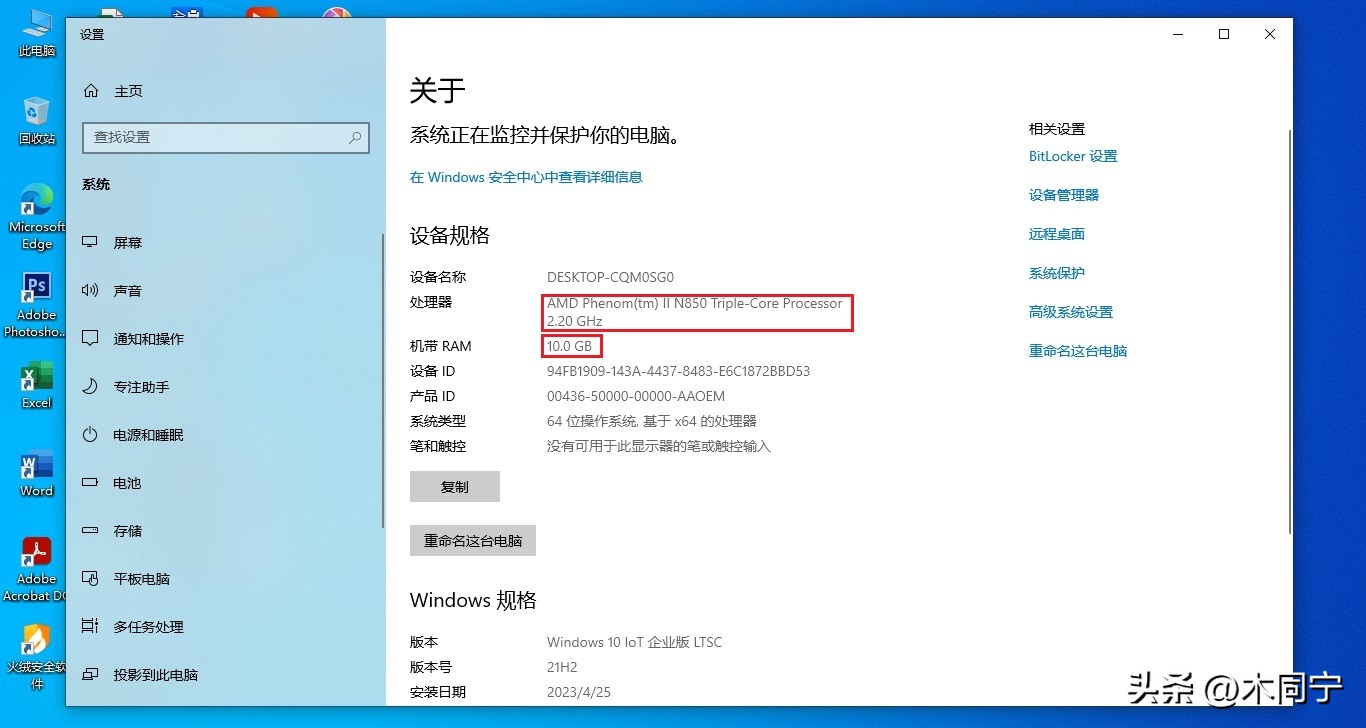1366x728 pixels.
Task: Open BitLocker 设置
Action: [x=1073, y=156]
